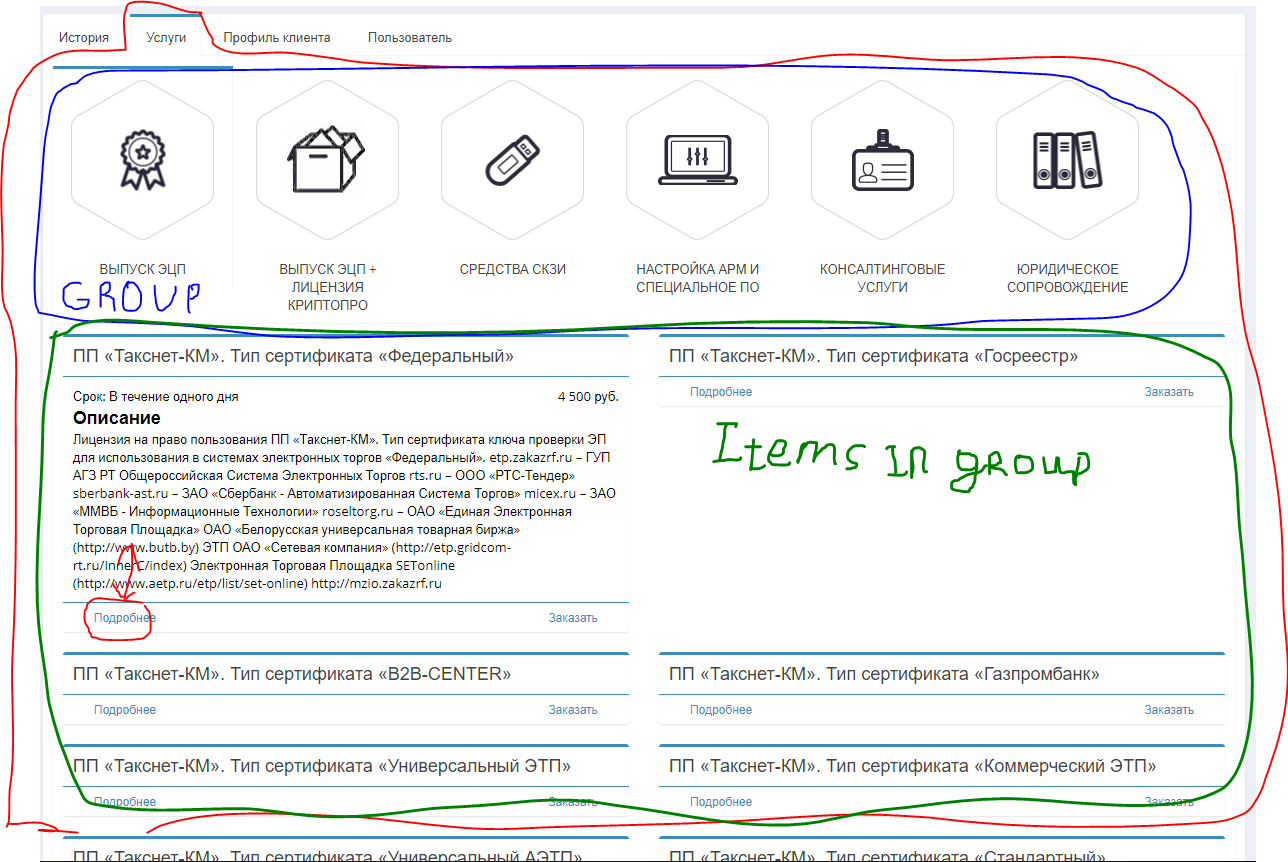Select the USB token СКЗИ icon
Viewport: 1288px width, 862px height.
[x=512, y=160]
